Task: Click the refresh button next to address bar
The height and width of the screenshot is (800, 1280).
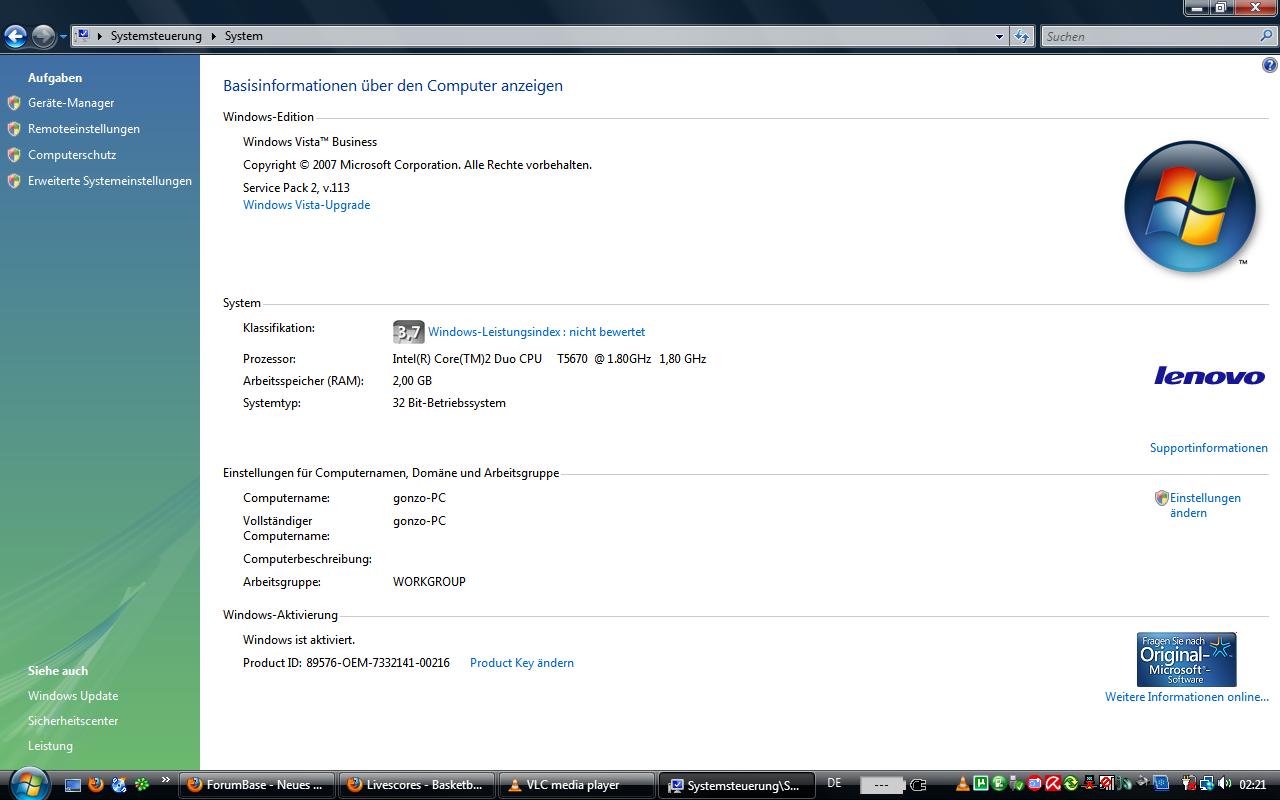Action: (1021, 36)
